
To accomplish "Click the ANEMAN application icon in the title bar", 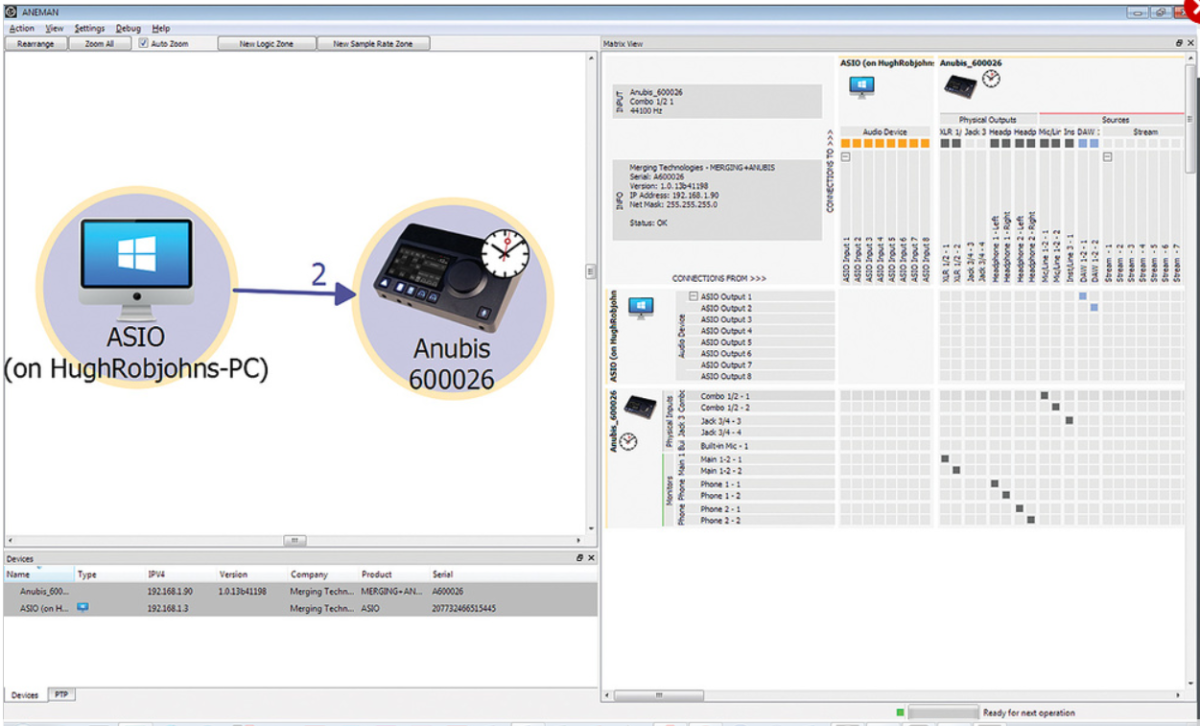I will pyautogui.click(x=9, y=11).
